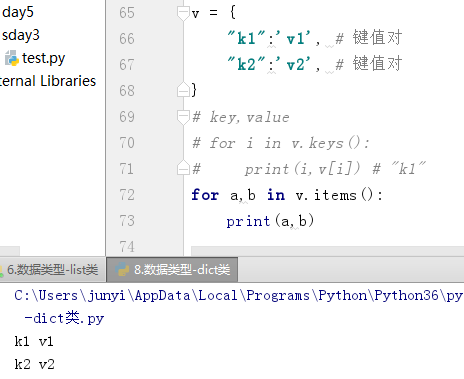This screenshot has width=464, height=379.
Task: Collapse the dict block at line 65
Action: click(x=183, y=13)
